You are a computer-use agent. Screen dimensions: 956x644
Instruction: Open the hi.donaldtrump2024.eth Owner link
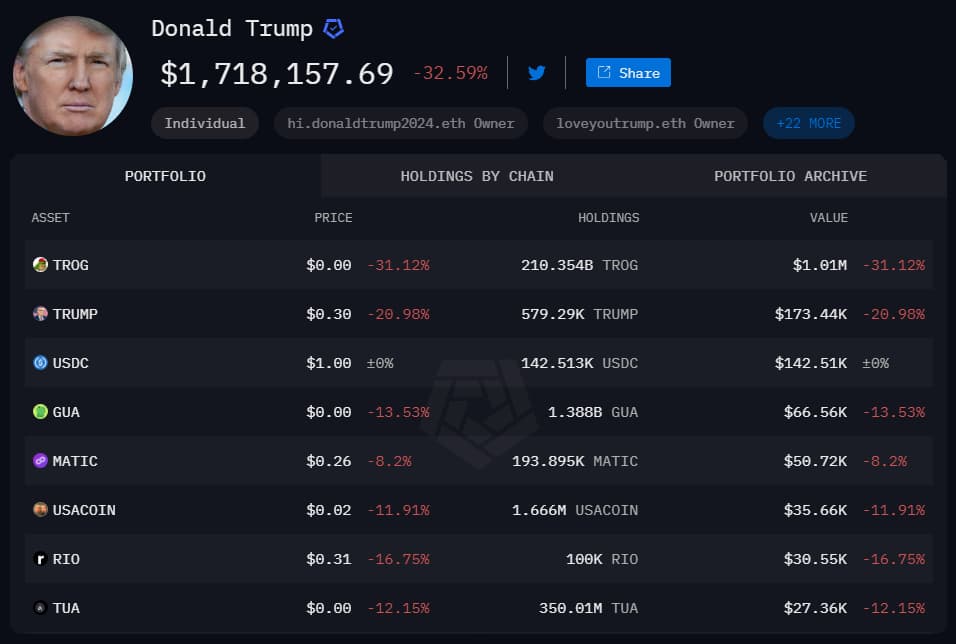[x=400, y=122]
